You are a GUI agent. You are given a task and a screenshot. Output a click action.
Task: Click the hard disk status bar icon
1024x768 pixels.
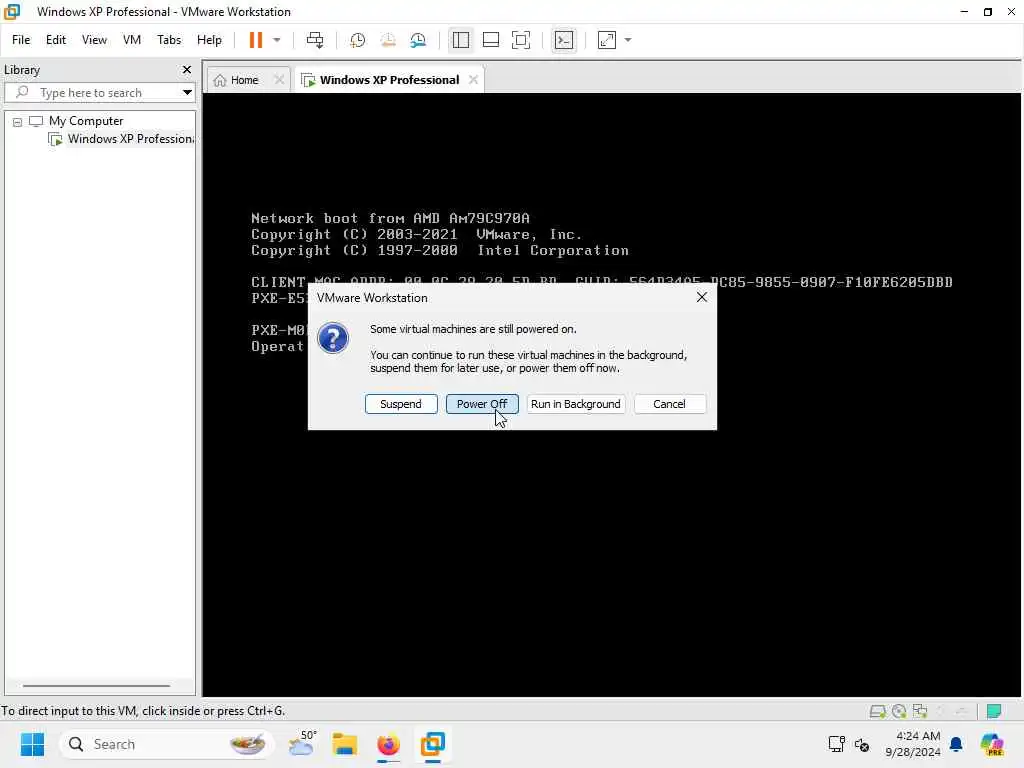pos(877,711)
